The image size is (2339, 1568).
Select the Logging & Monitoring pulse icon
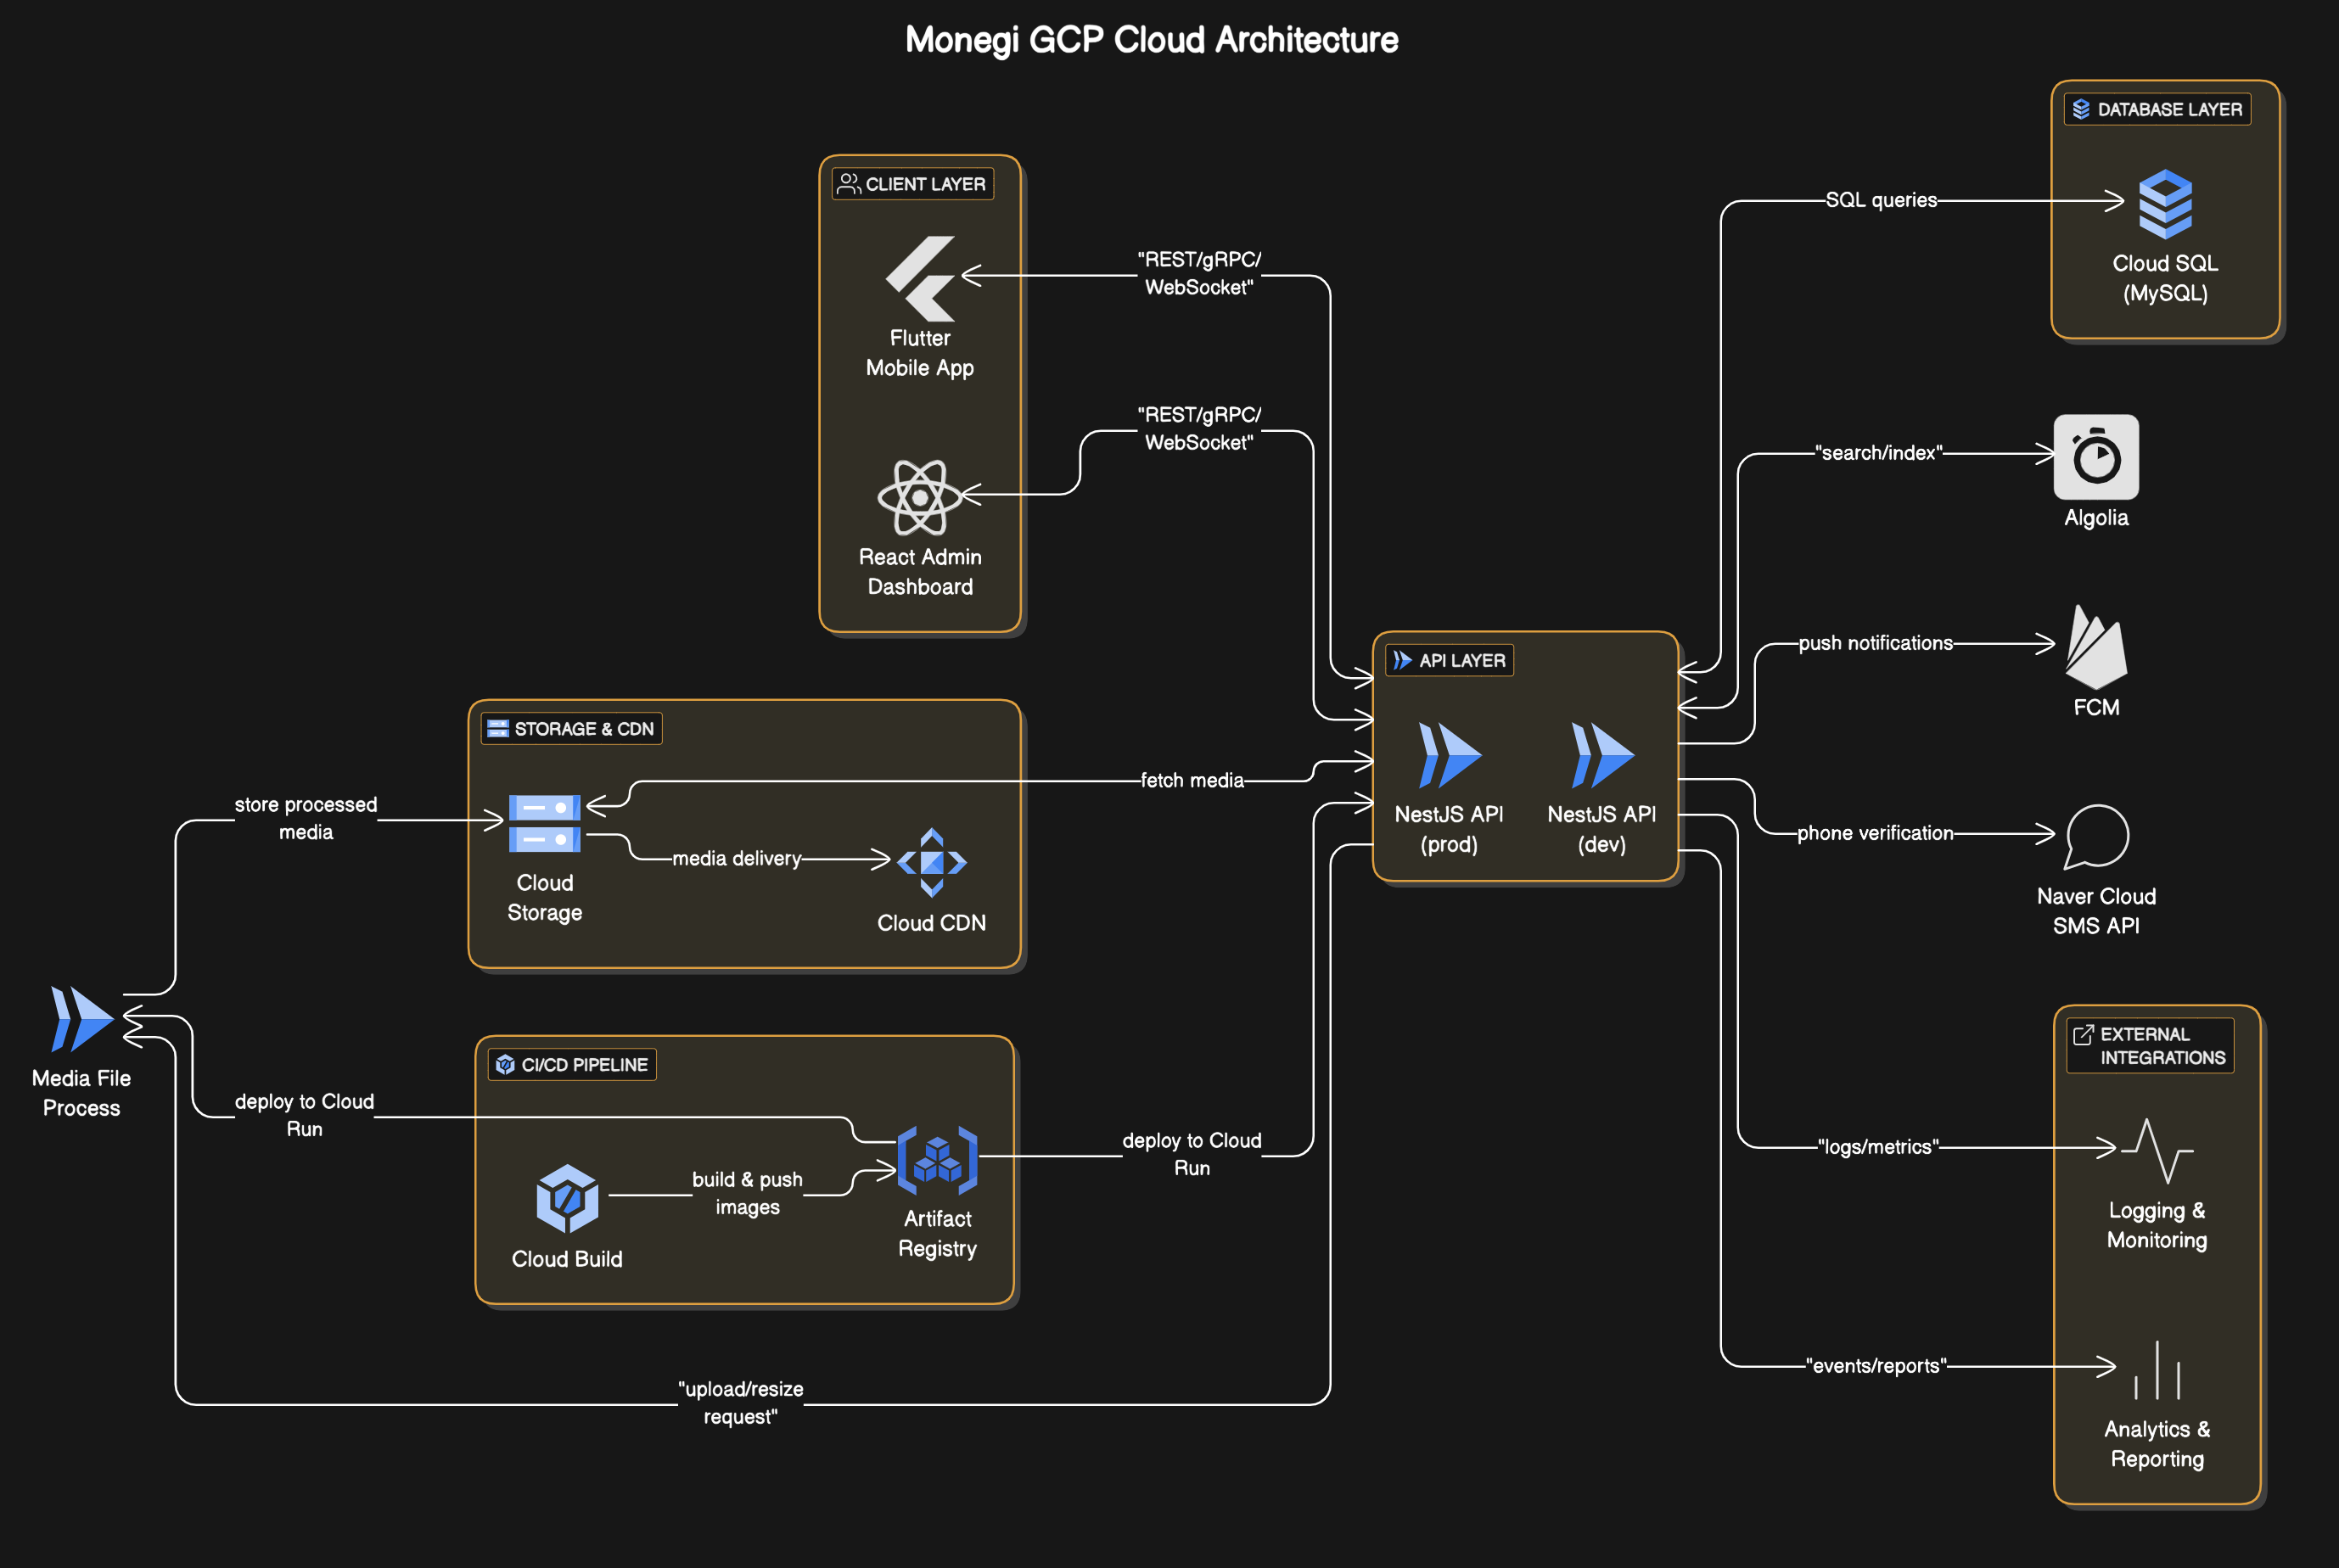[2157, 1150]
